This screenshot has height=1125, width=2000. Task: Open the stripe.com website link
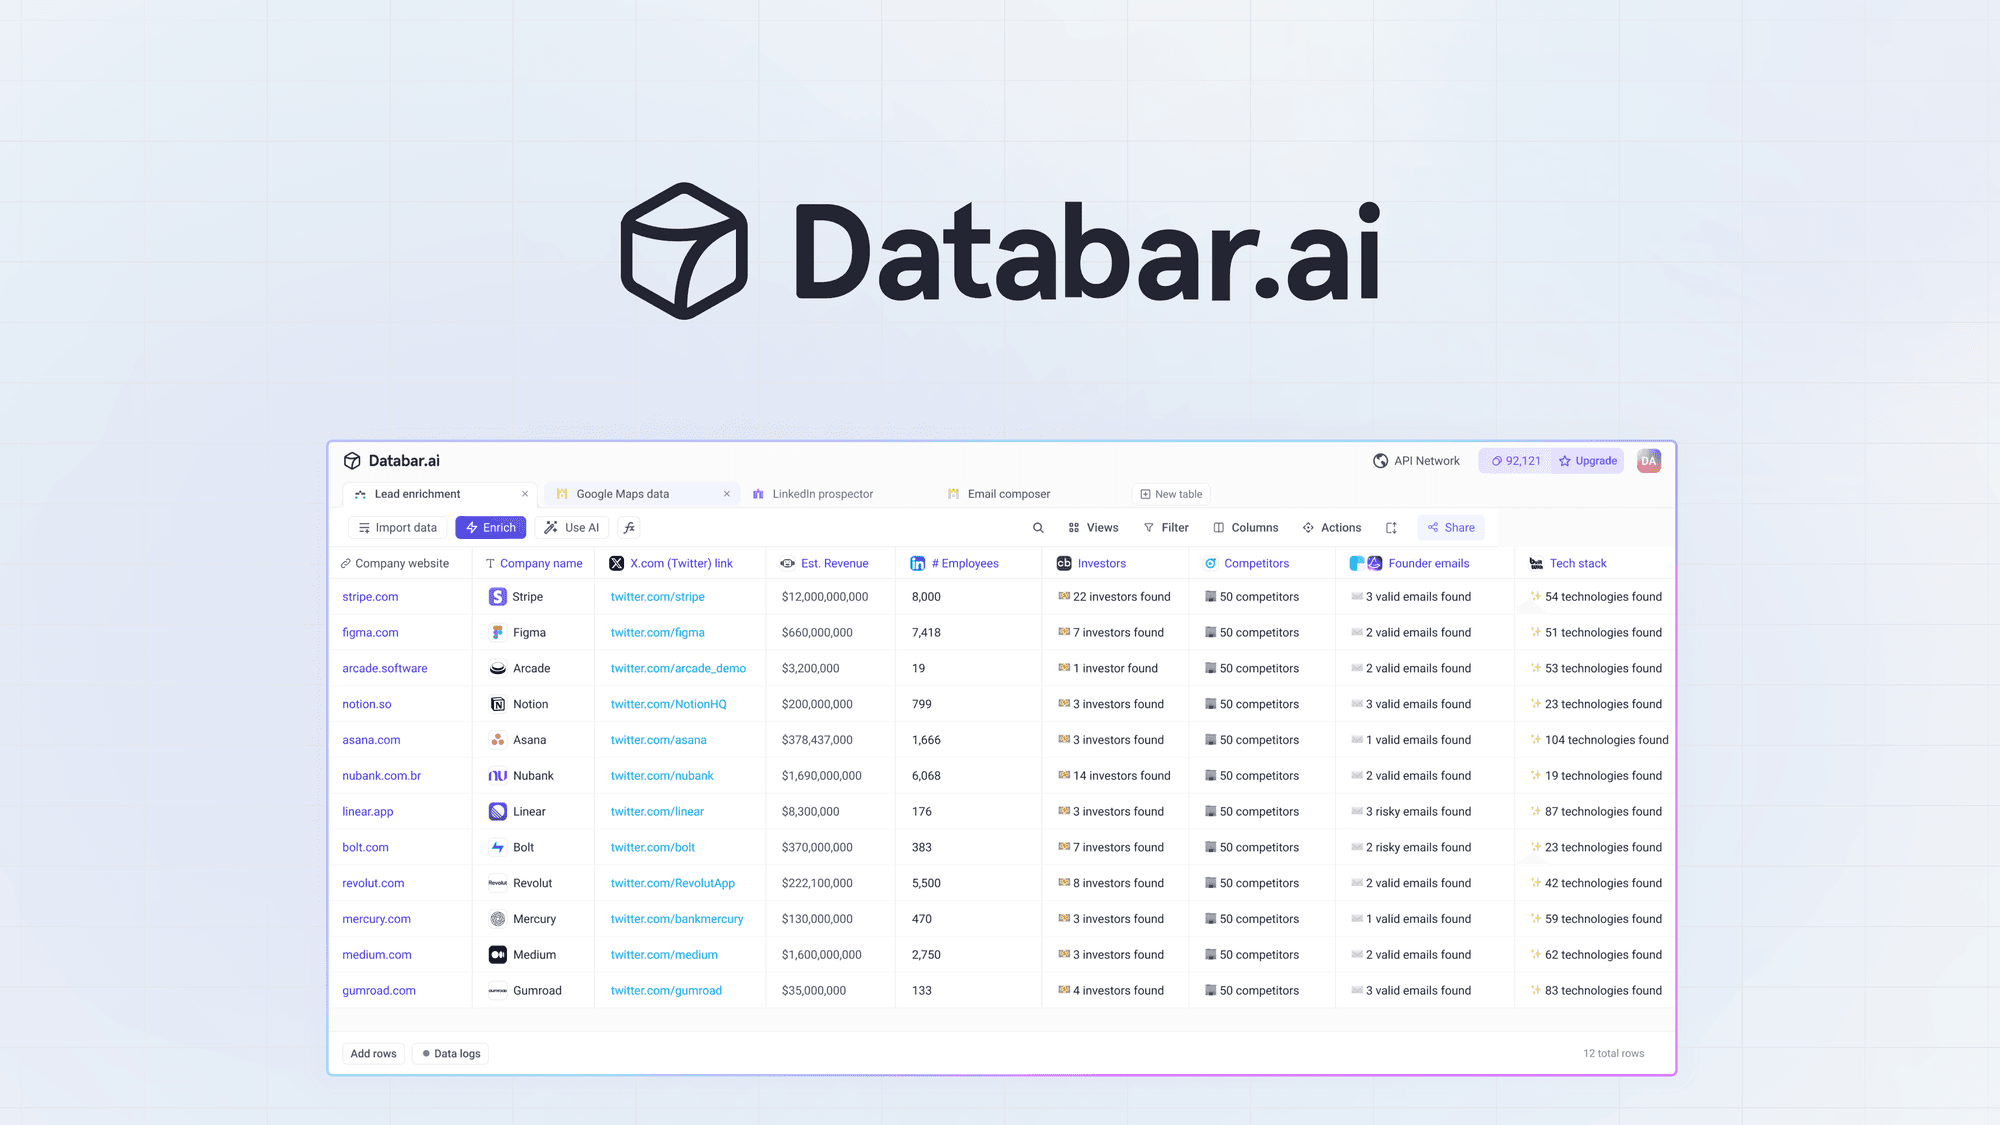coord(369,596)
